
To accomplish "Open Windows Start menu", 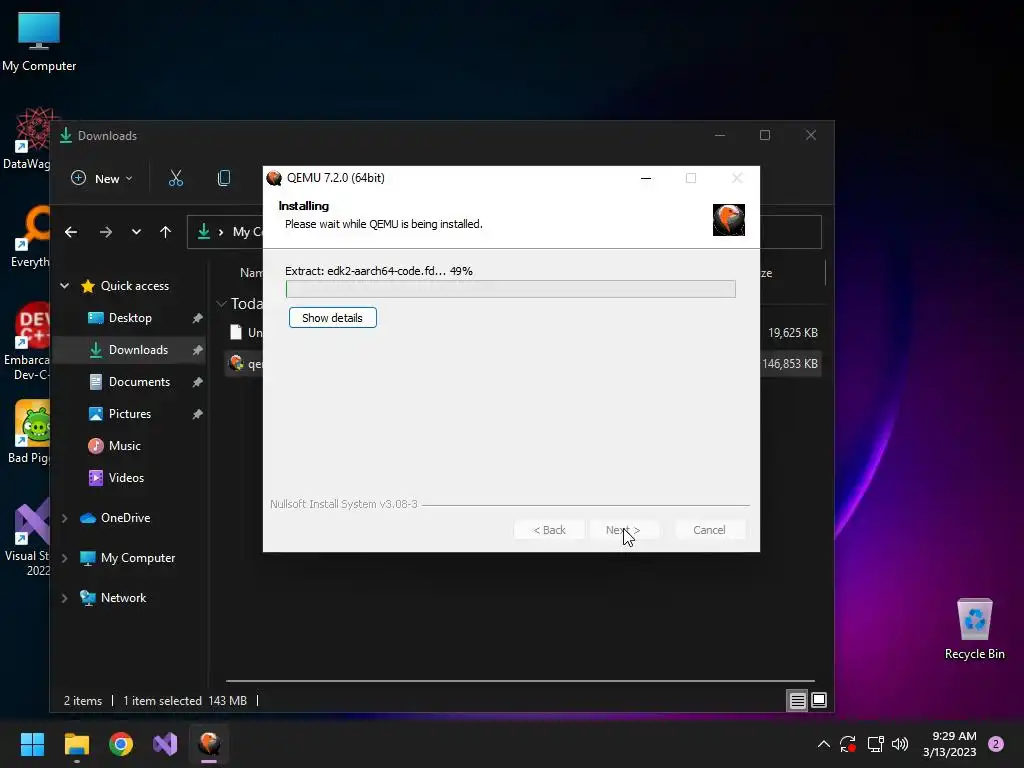I will pos(32,744).
